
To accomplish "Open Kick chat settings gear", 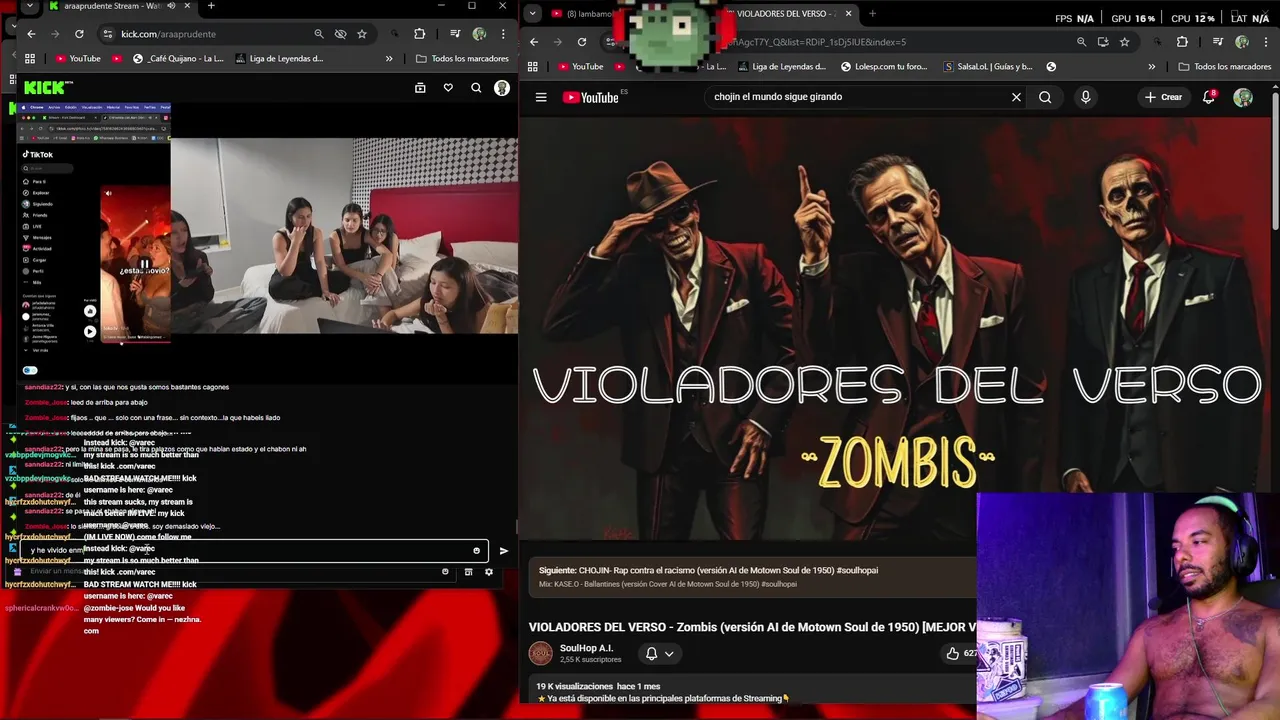I will point(488,572).
